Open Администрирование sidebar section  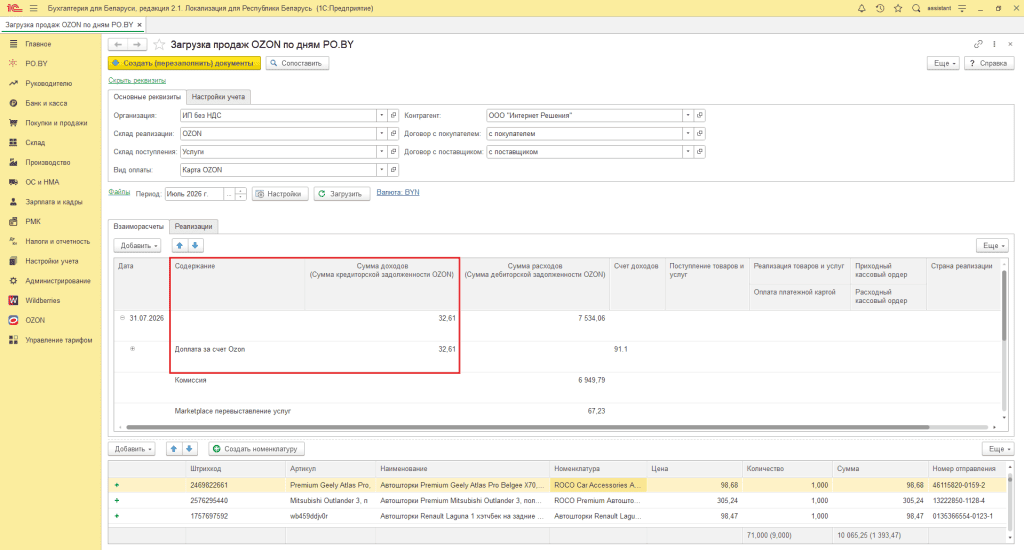57,281
